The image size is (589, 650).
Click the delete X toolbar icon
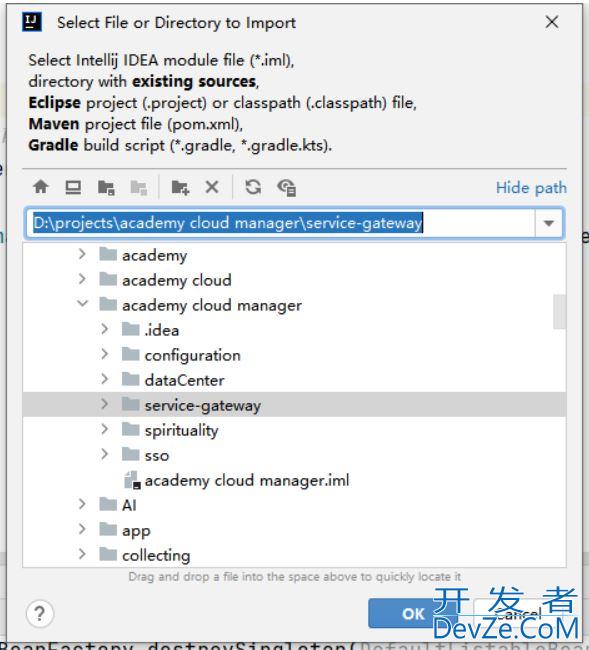[212, 187]
